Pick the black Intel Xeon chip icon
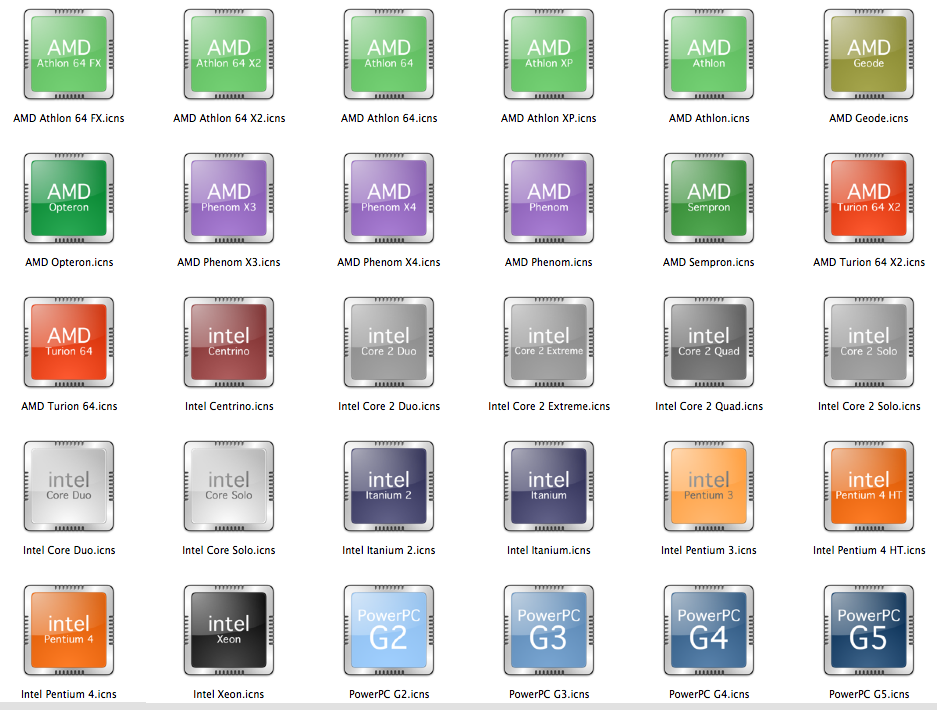Image resolution: width=937 pixels, height=710 pixels. point(229,631)
